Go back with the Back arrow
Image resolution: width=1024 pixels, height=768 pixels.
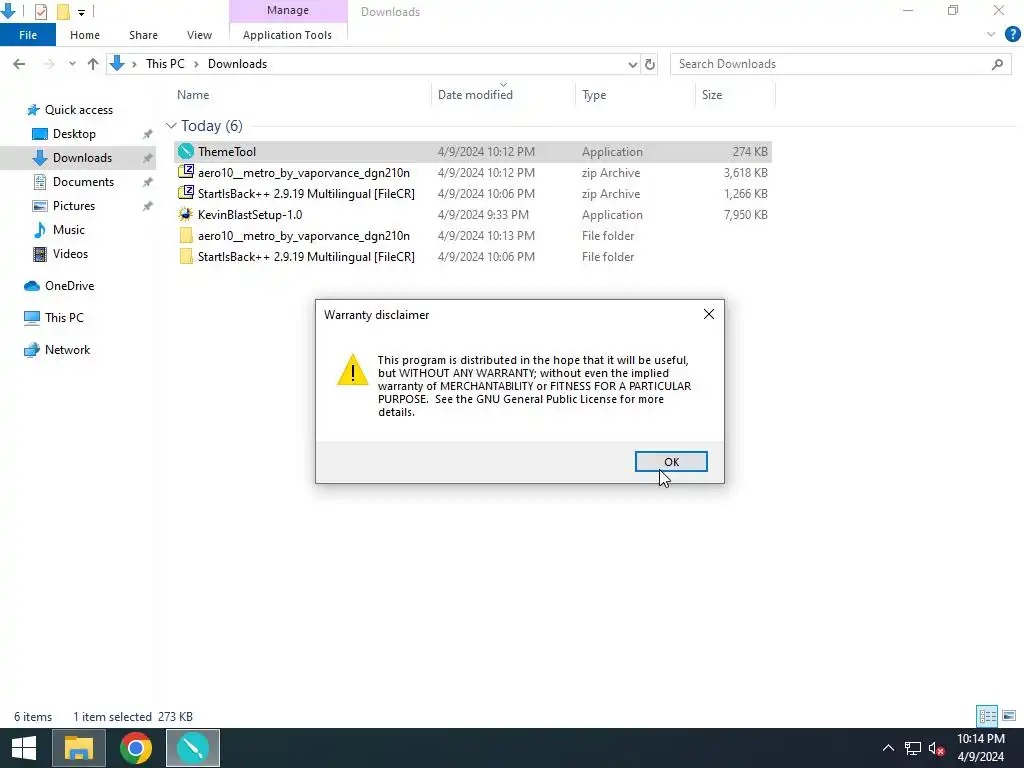point(19,64)
